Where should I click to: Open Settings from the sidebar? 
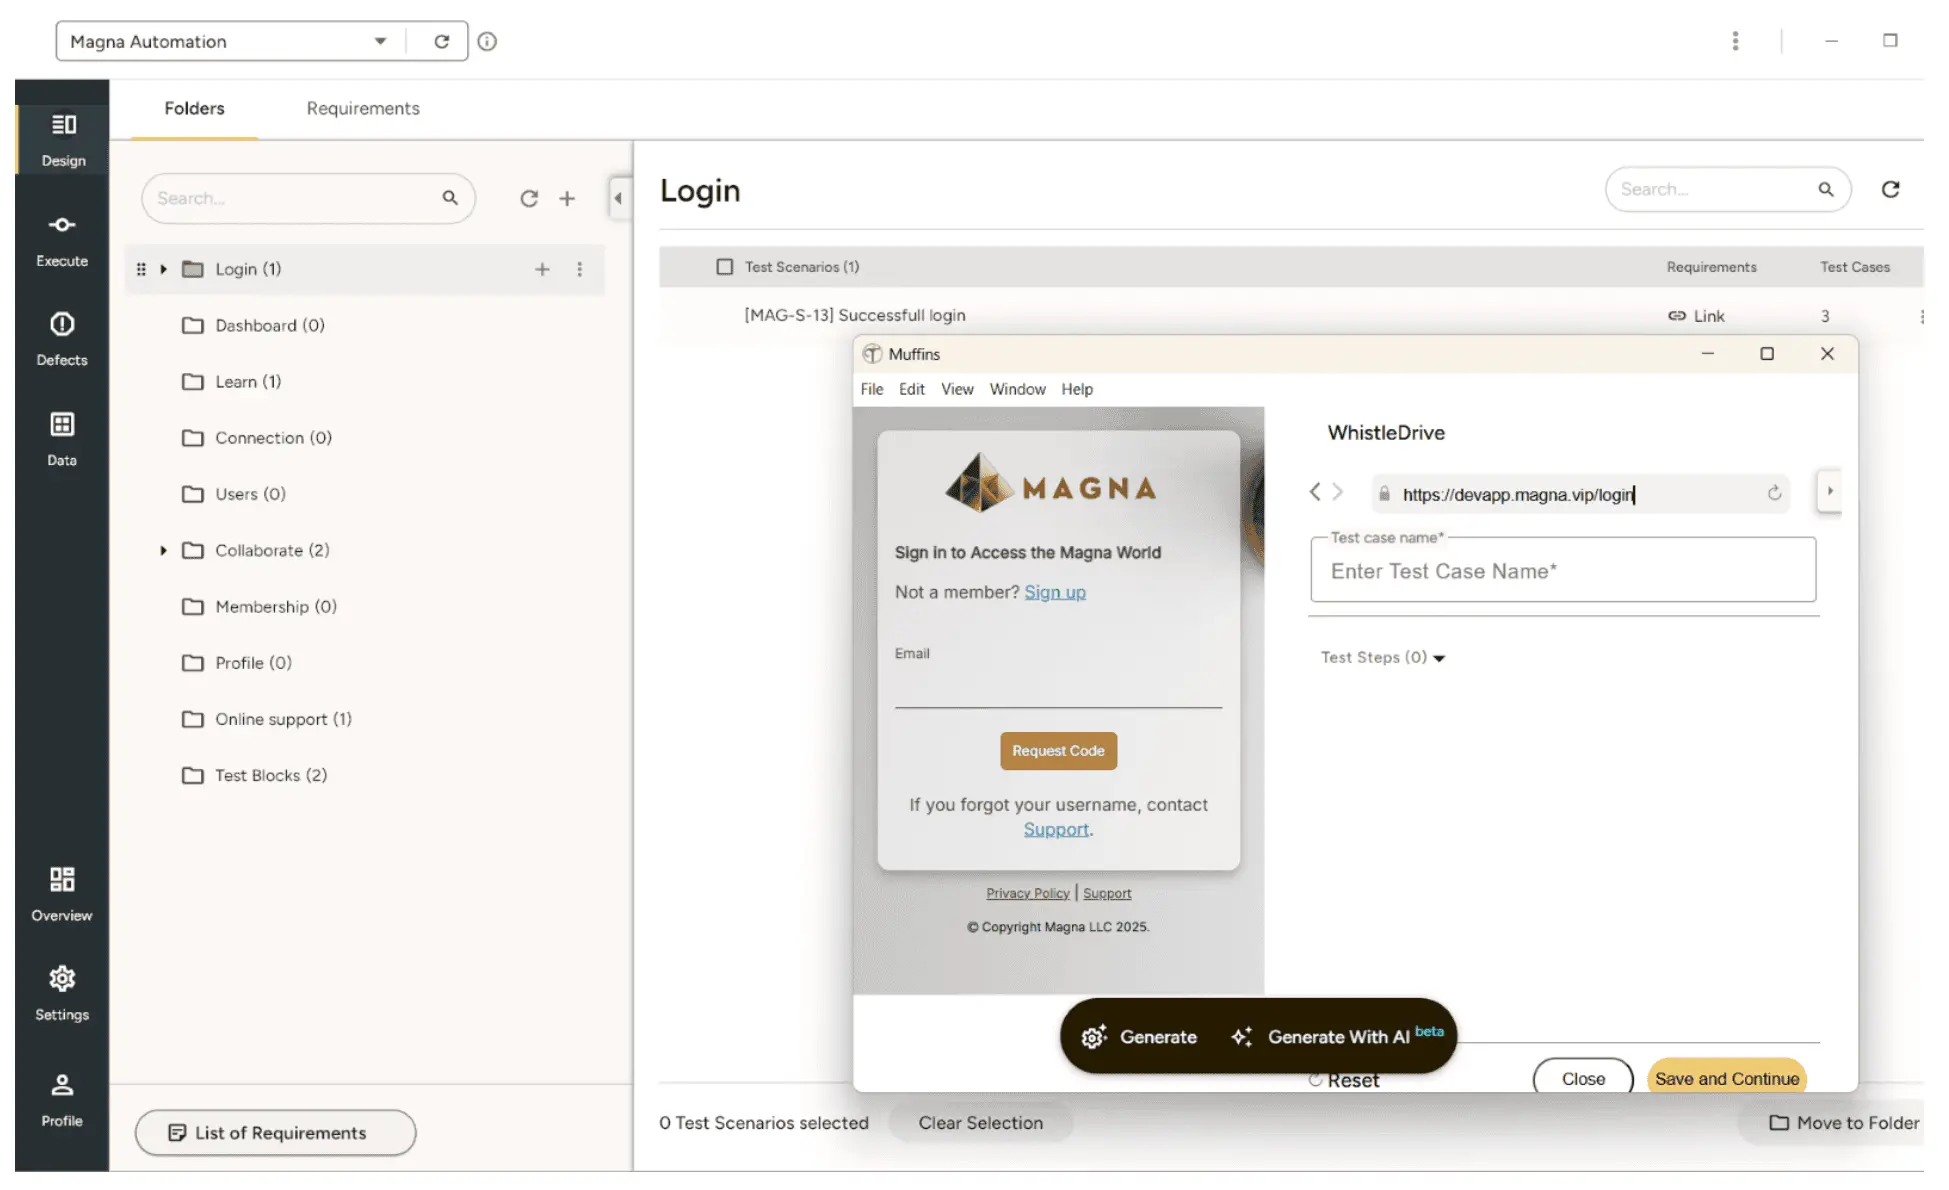(62, 991)
